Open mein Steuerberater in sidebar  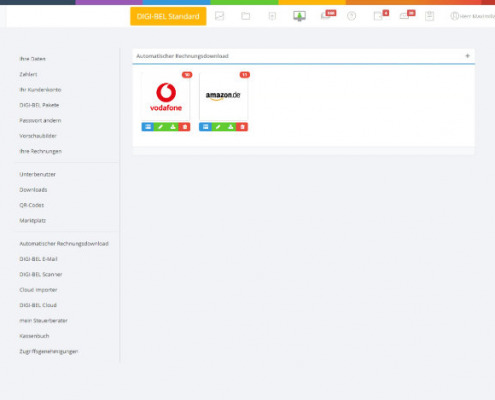tap(43, 320)
